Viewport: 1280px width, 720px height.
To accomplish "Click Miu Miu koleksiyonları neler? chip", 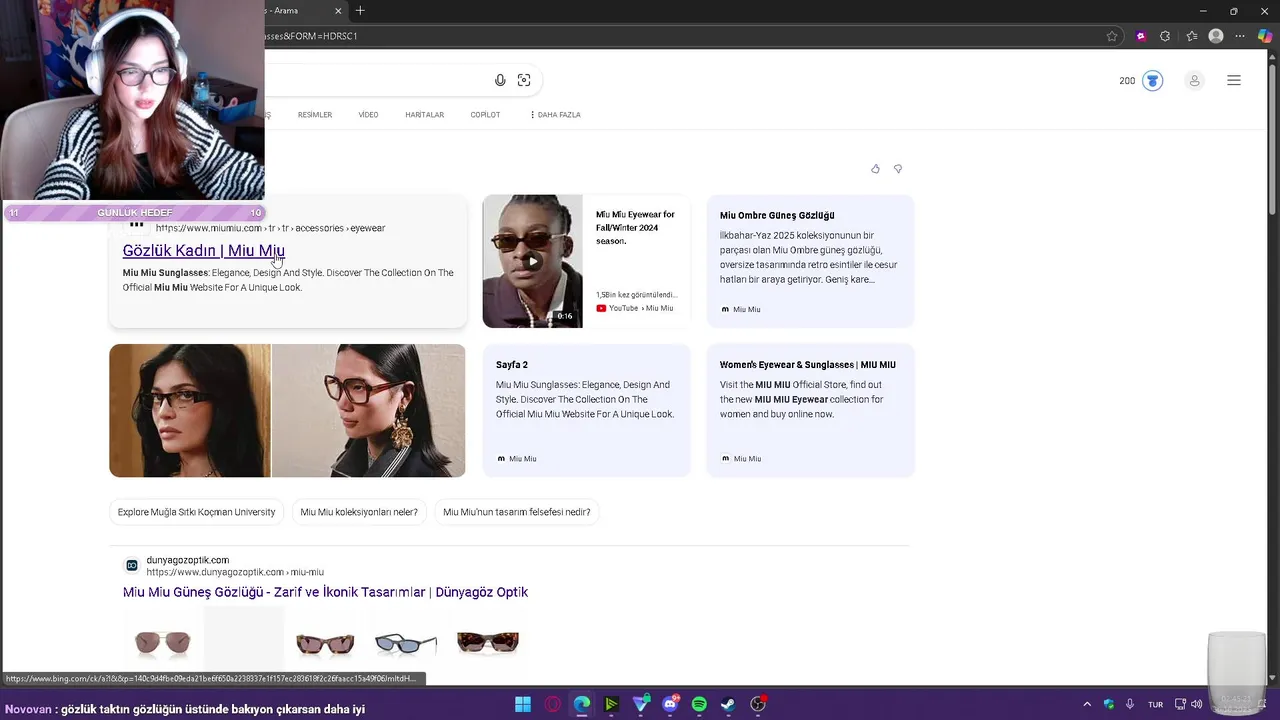I will 359,512.
